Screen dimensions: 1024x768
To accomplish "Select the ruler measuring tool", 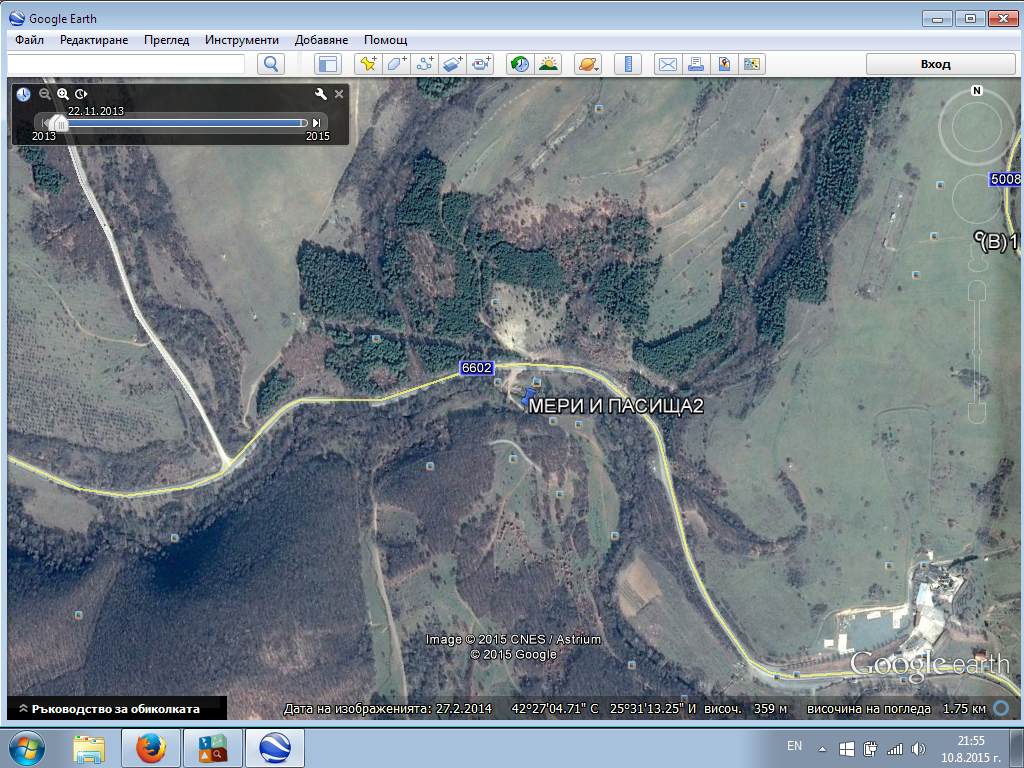I will click(628, 64).
